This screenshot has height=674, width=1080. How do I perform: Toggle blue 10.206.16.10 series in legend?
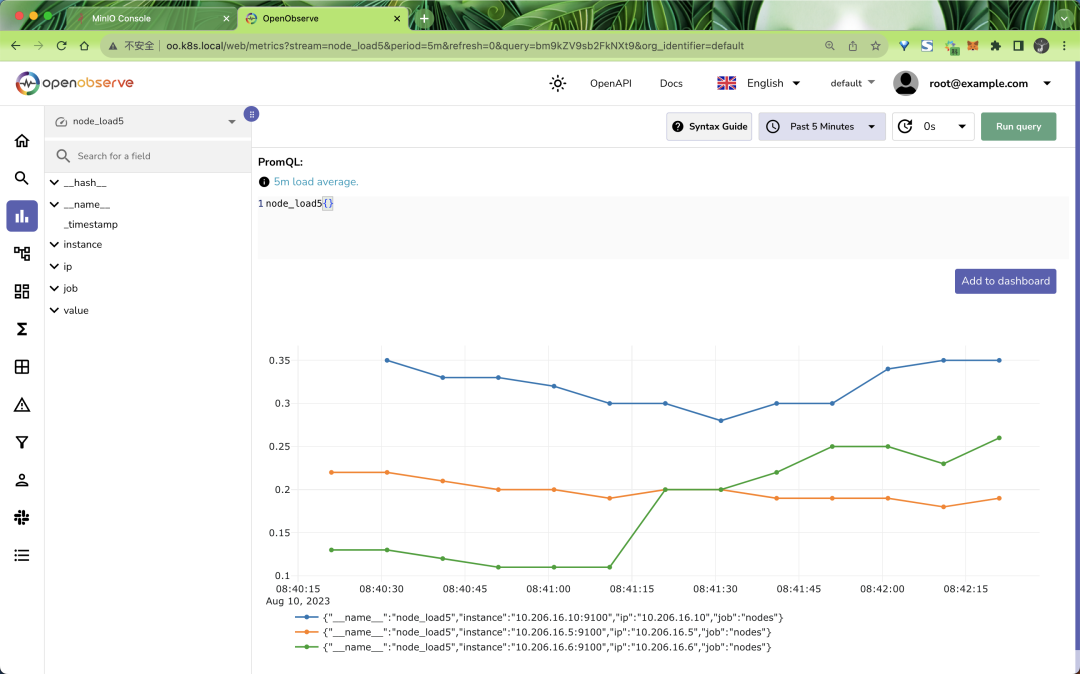point(553,617)
